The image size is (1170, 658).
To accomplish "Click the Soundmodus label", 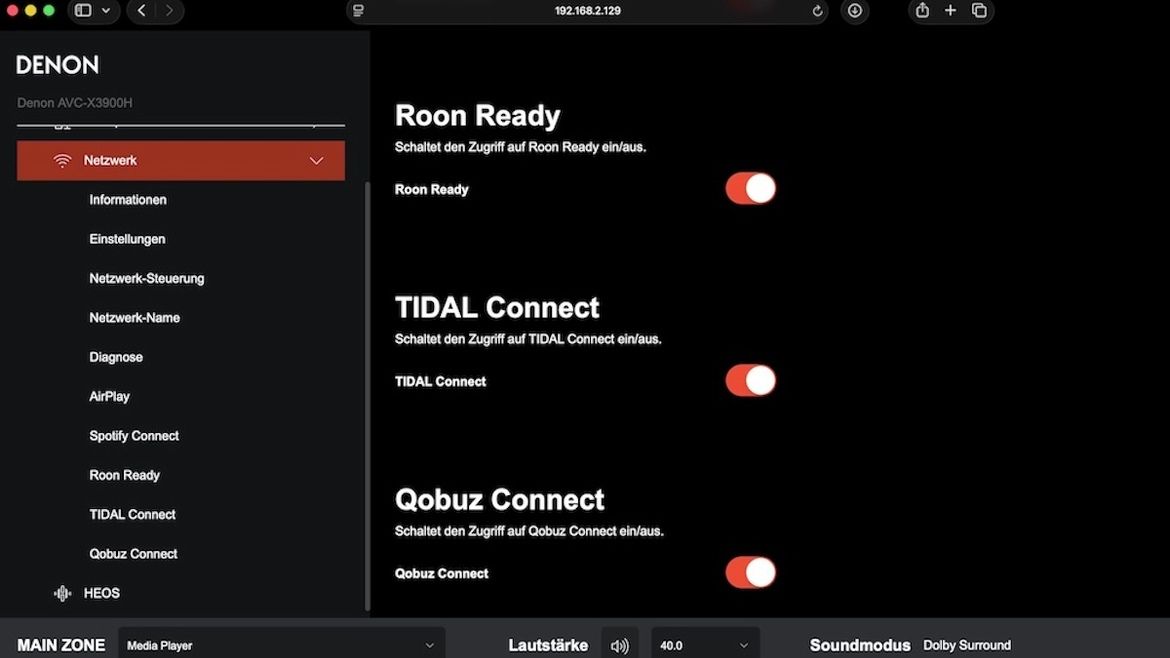I will click(860, 645).
